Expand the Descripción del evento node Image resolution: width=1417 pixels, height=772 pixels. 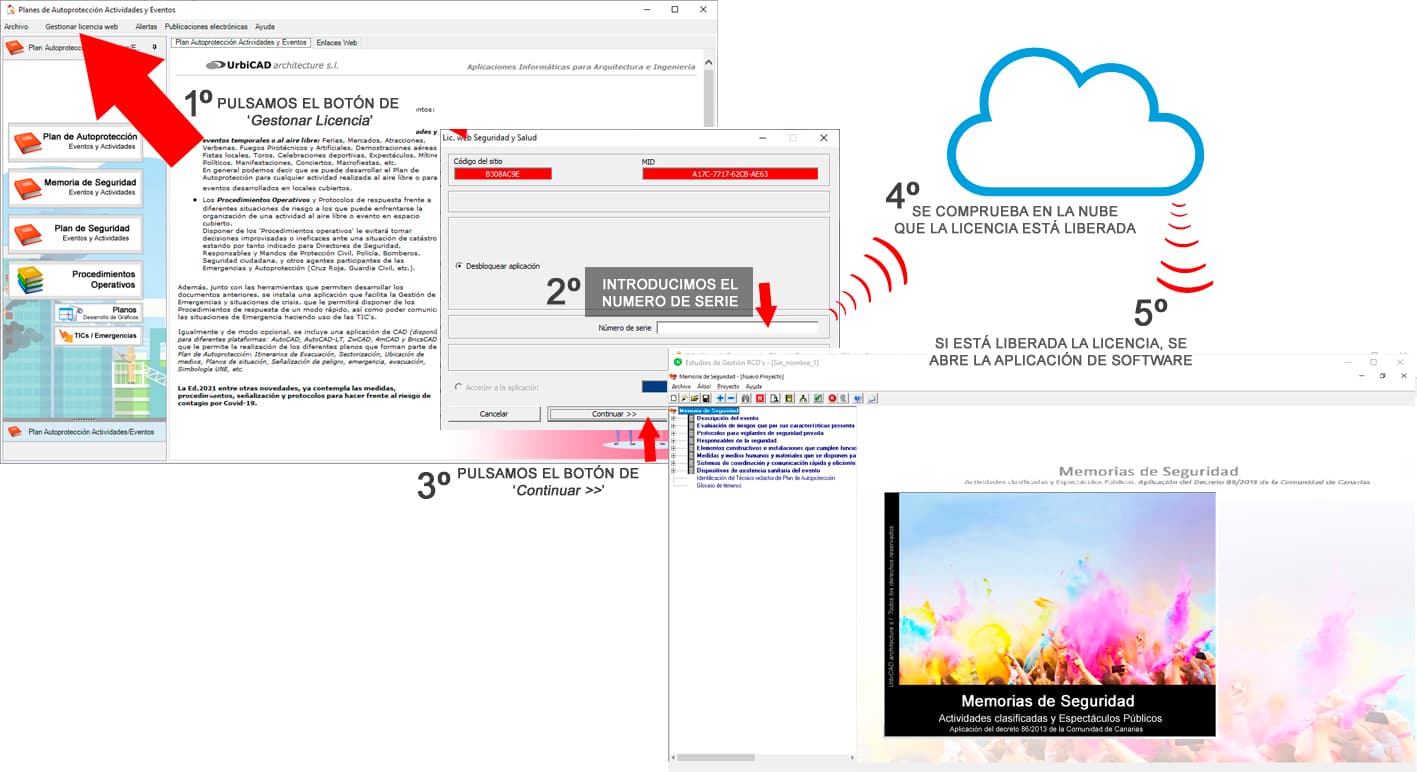pos(673,418)
